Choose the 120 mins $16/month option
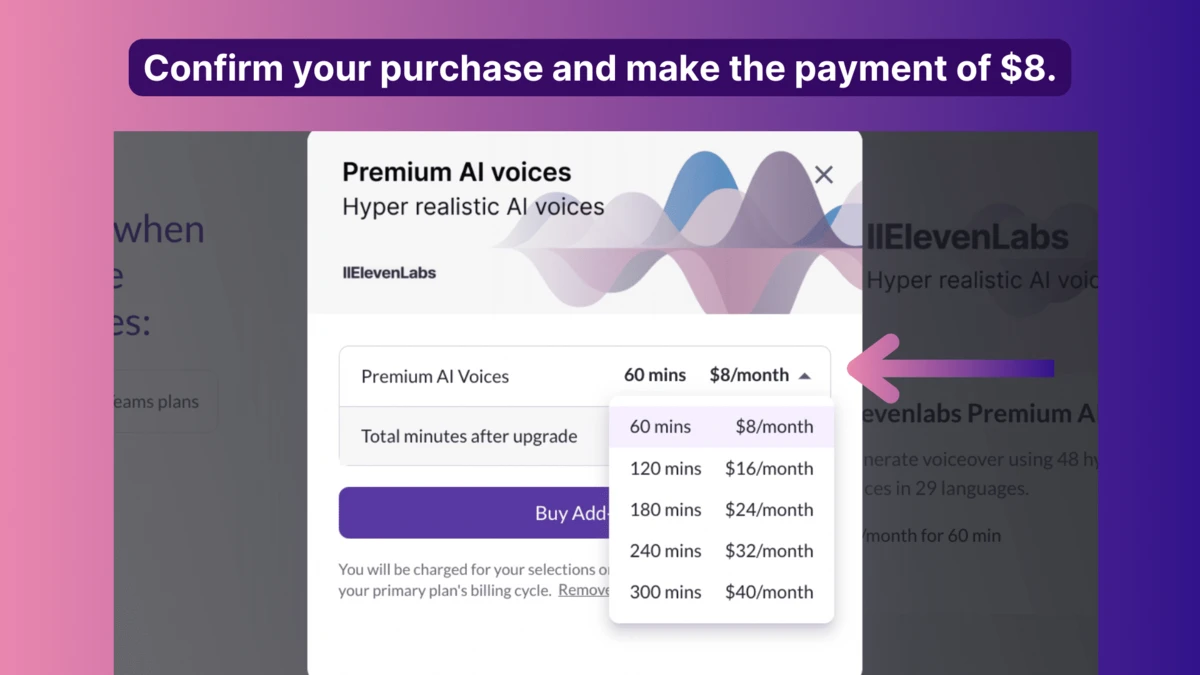The width and height of the screenshot is (1200, 675). 721,468
